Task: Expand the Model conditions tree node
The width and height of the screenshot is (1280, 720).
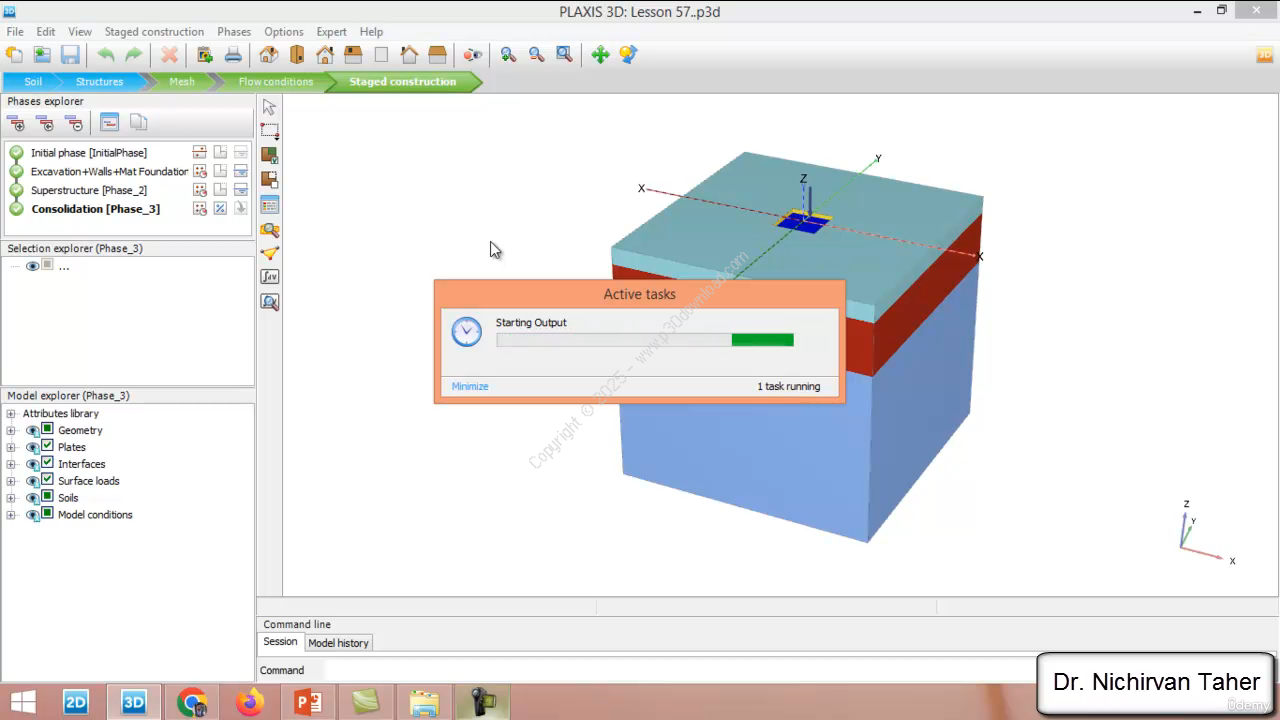Action: pos(11,515)
